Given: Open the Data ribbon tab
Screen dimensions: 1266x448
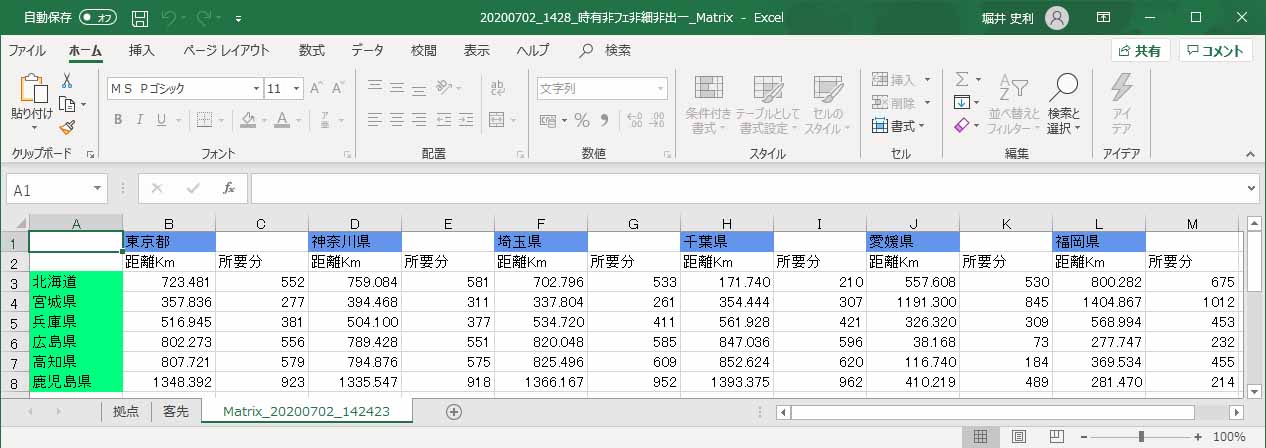Looking at the screenshot, I should click(x=367, y=50).
